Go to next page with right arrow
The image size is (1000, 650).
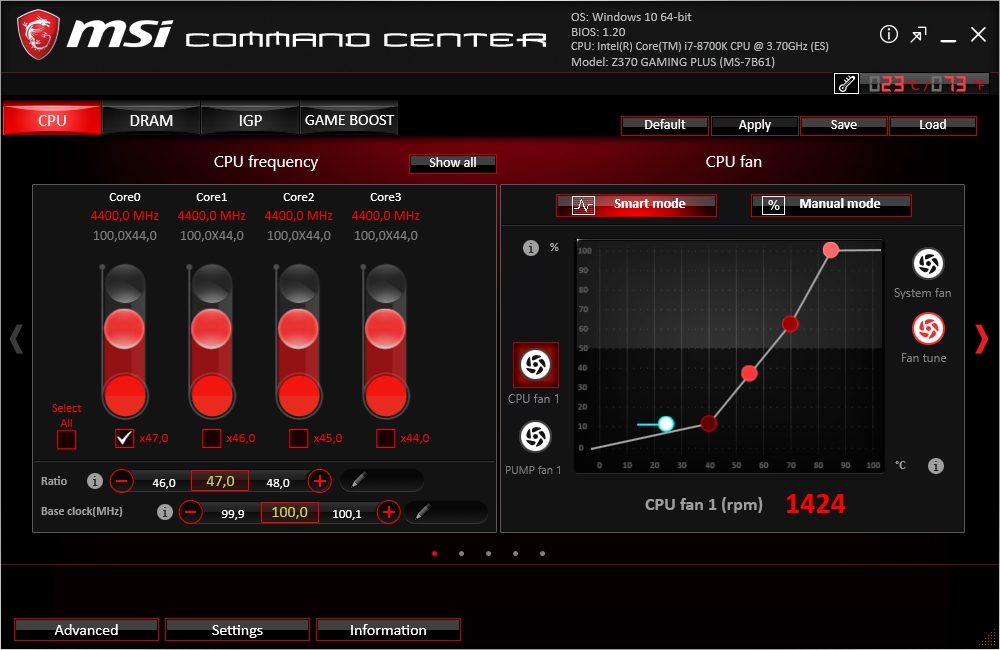981,339
